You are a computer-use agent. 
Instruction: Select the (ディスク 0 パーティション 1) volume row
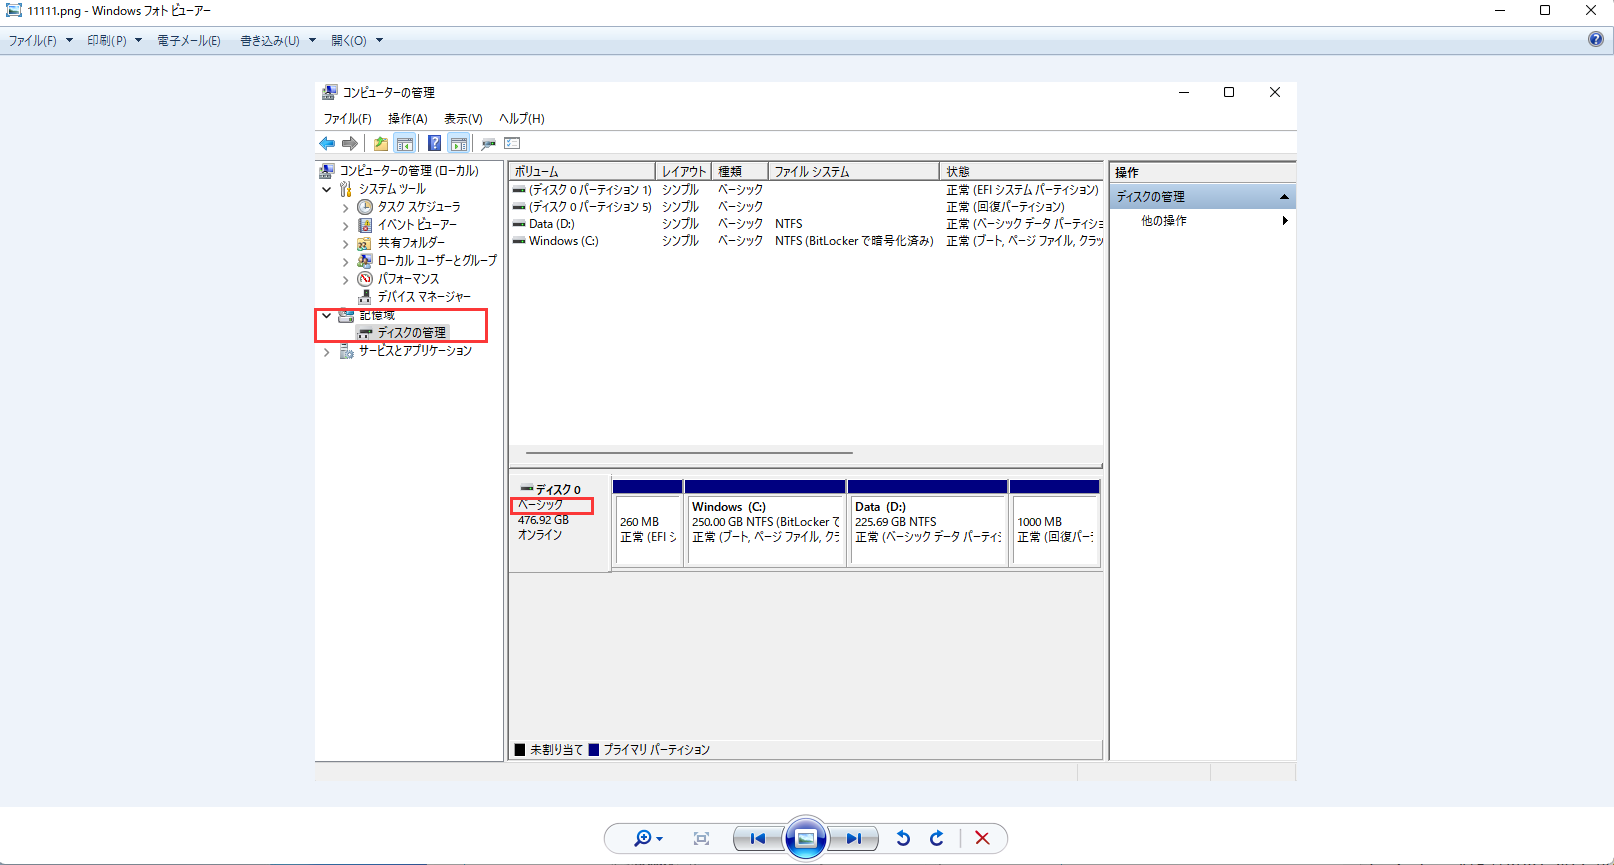806,190
